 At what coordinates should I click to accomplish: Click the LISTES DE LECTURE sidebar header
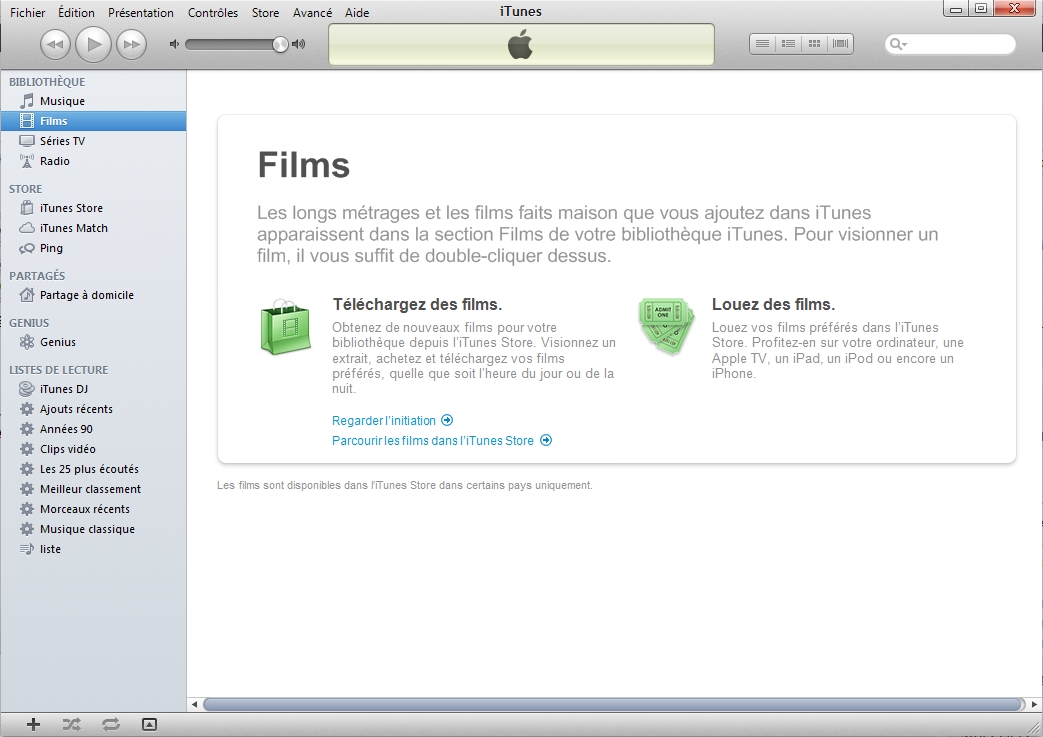point(59,370)
